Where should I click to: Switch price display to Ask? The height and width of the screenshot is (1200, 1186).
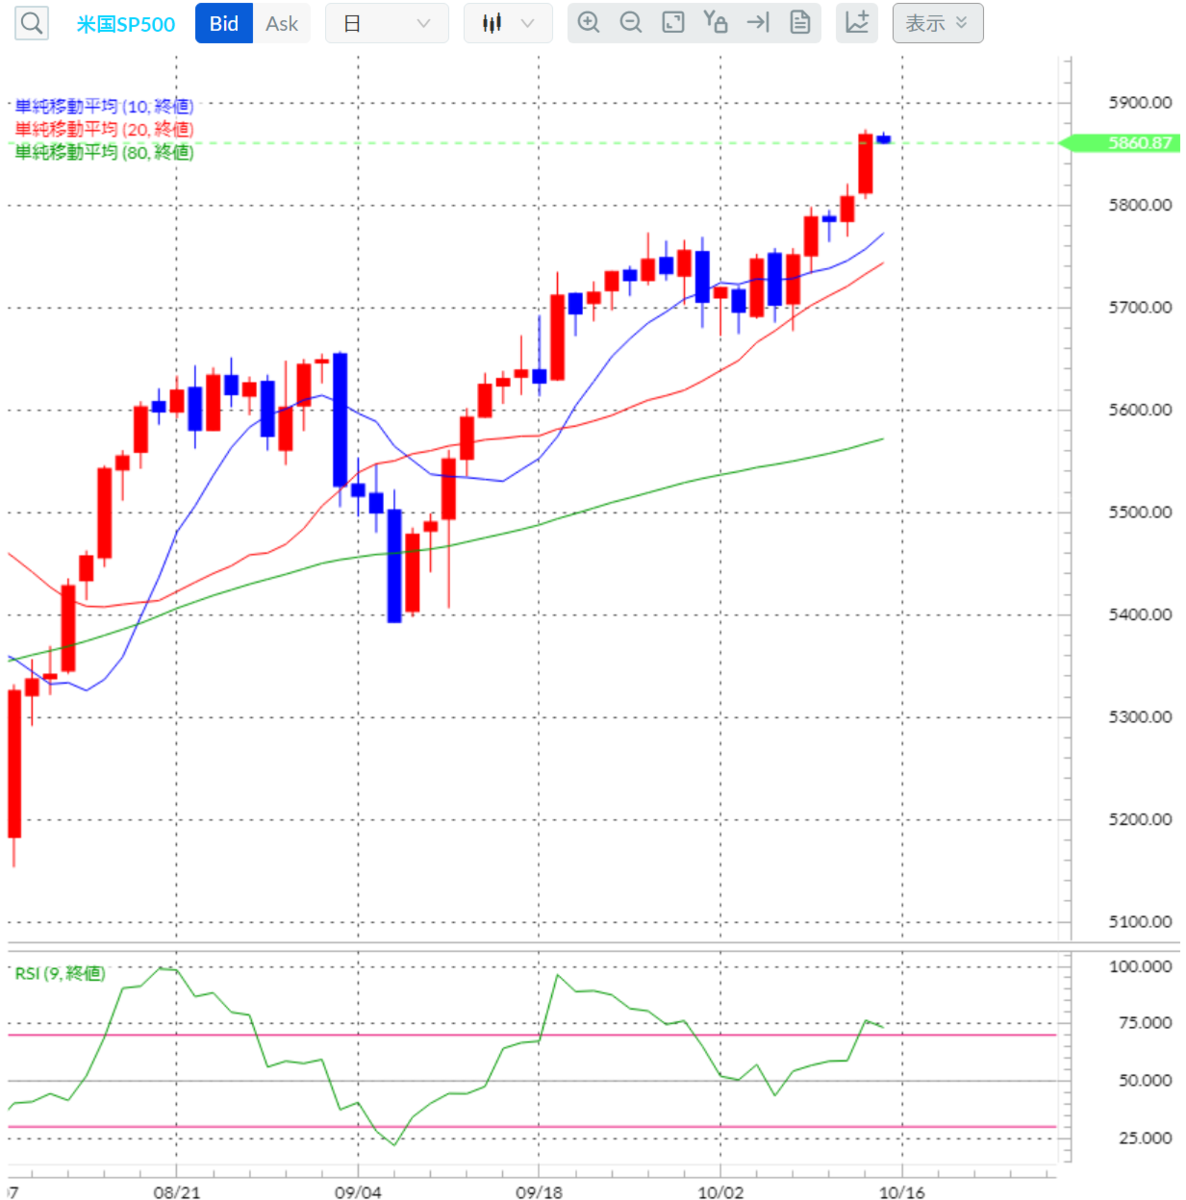coord(282,23)
